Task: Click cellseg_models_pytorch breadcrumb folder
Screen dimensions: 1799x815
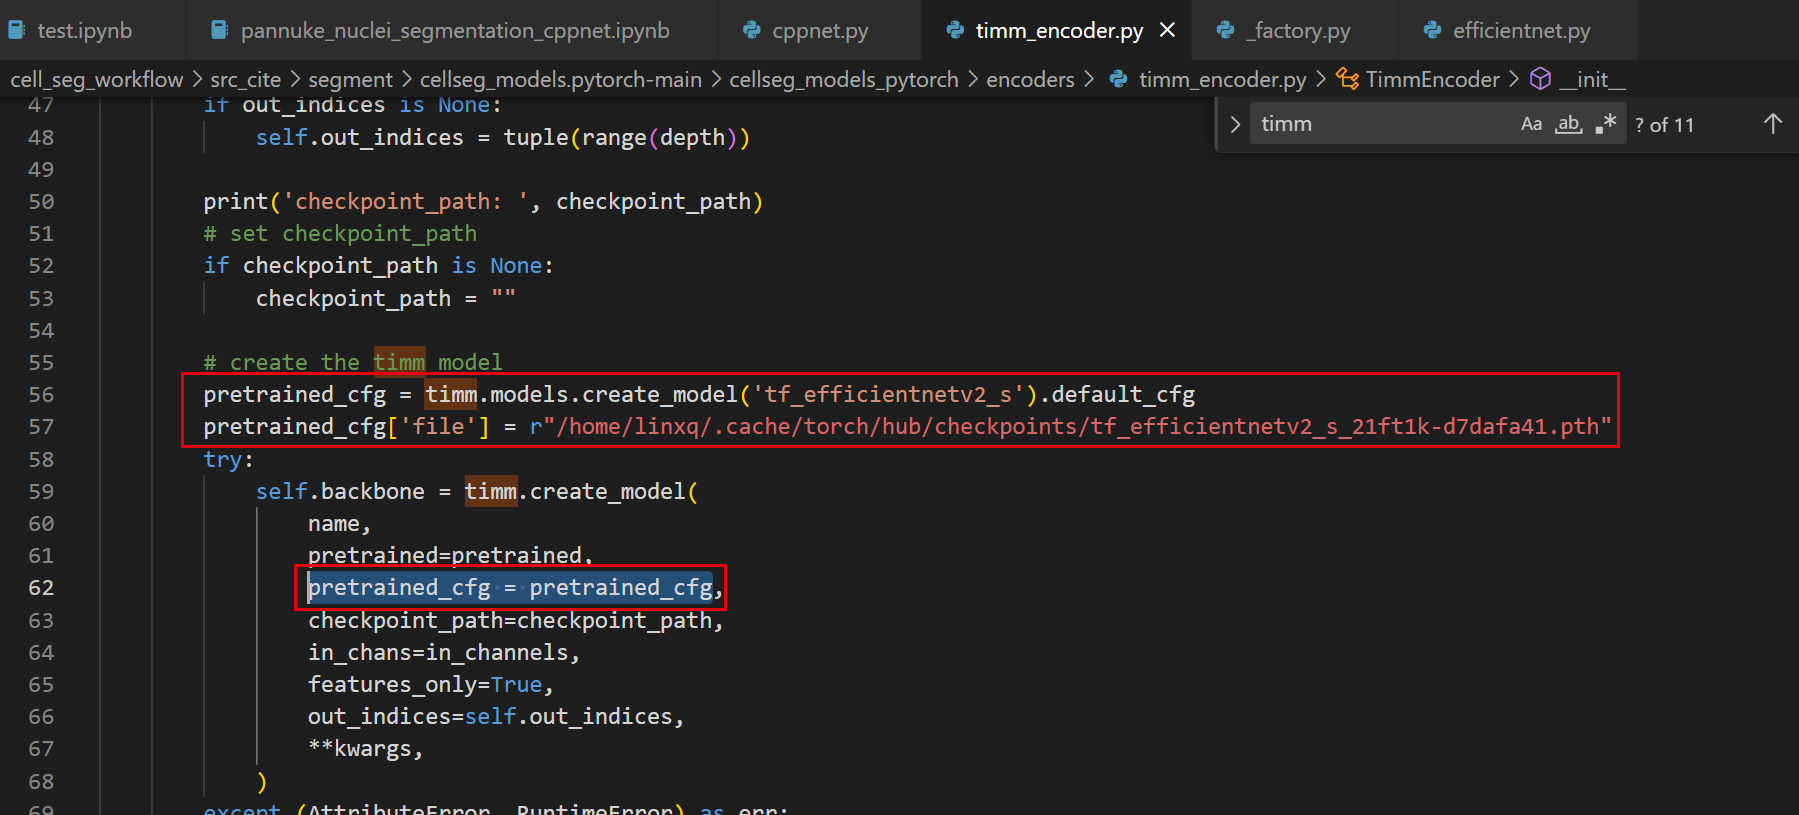Action: [x=844, y=79]
